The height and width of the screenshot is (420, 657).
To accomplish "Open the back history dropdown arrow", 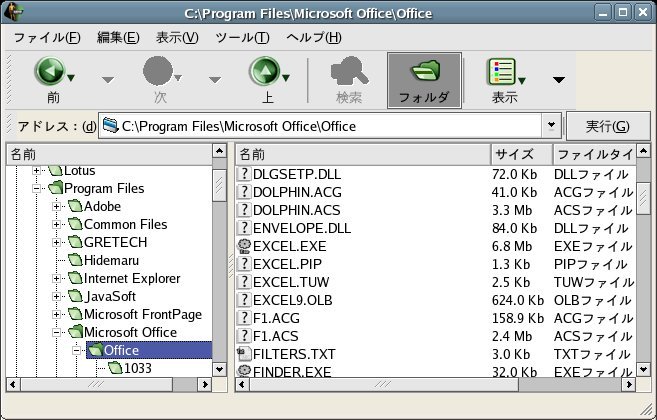I will coord(108,80).
